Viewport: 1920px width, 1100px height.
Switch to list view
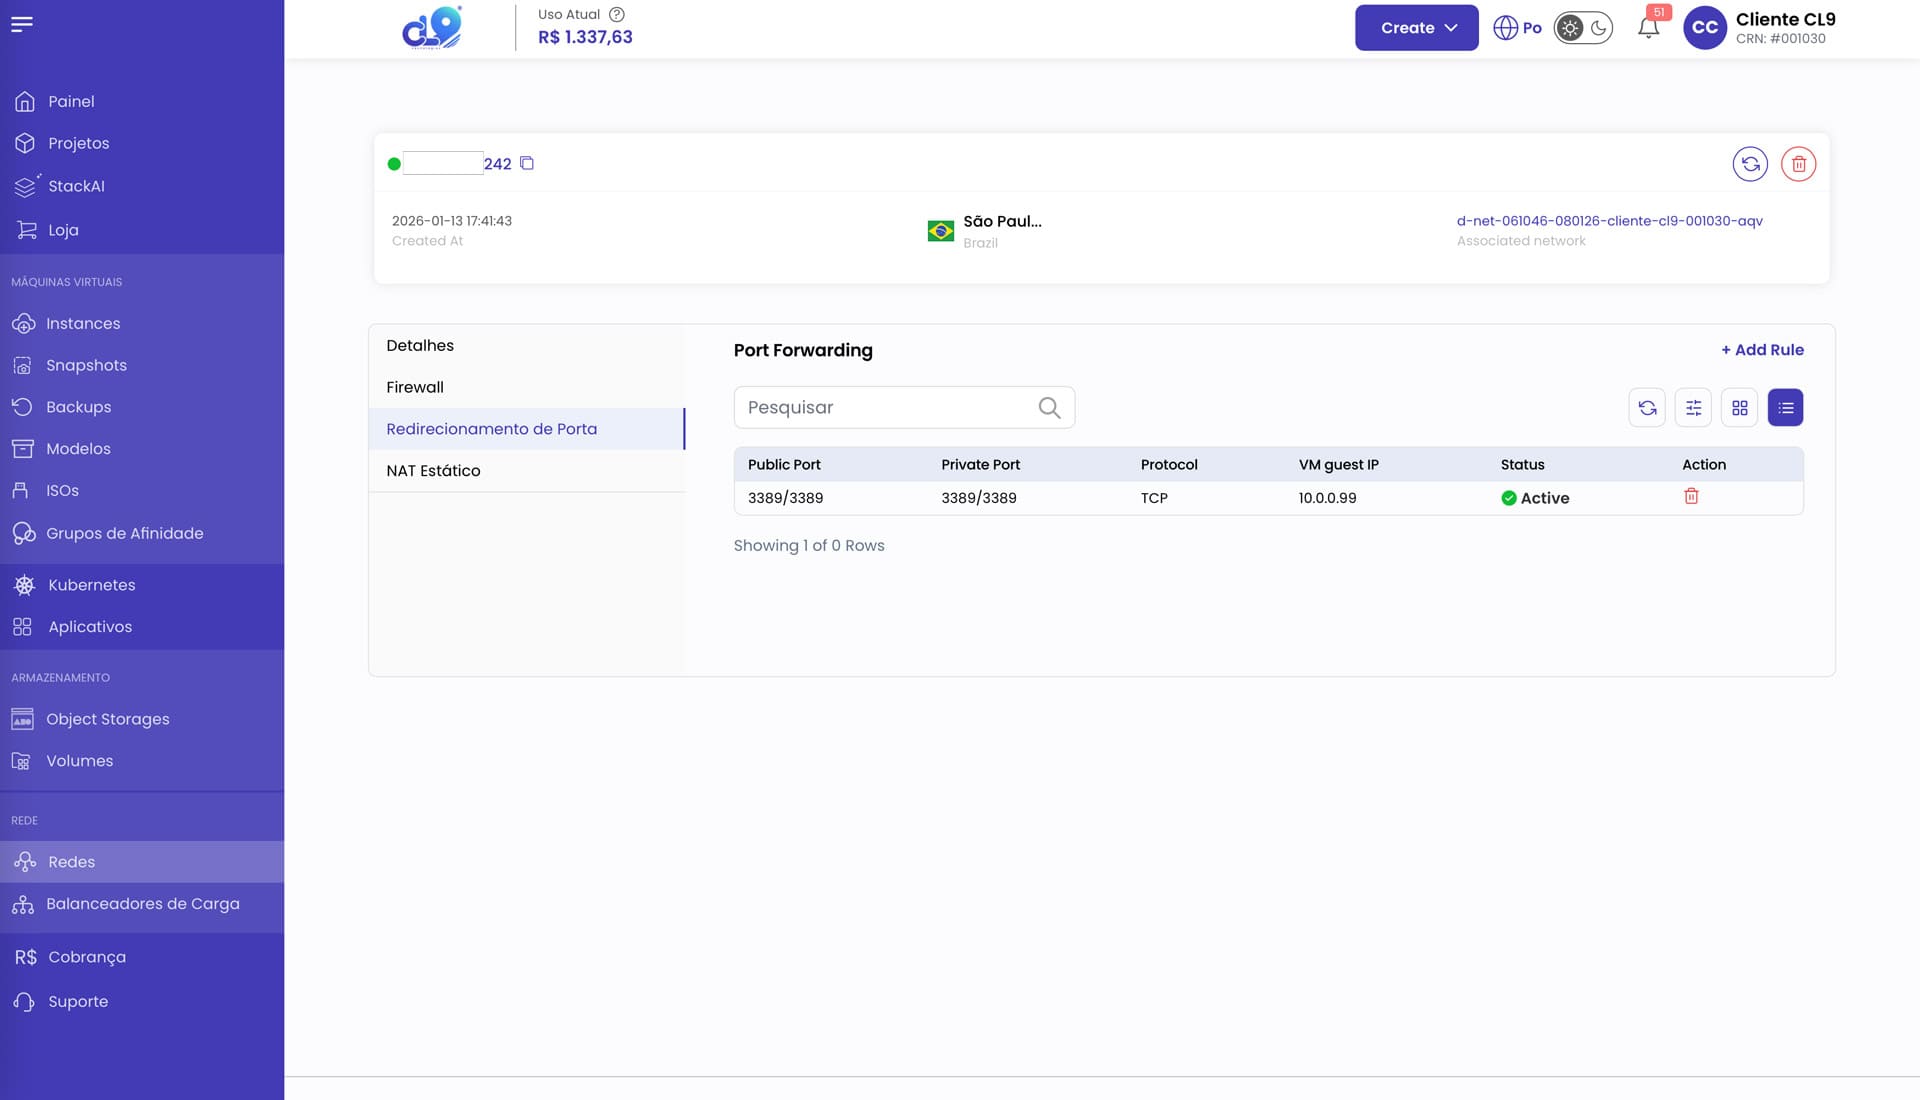1785,407
